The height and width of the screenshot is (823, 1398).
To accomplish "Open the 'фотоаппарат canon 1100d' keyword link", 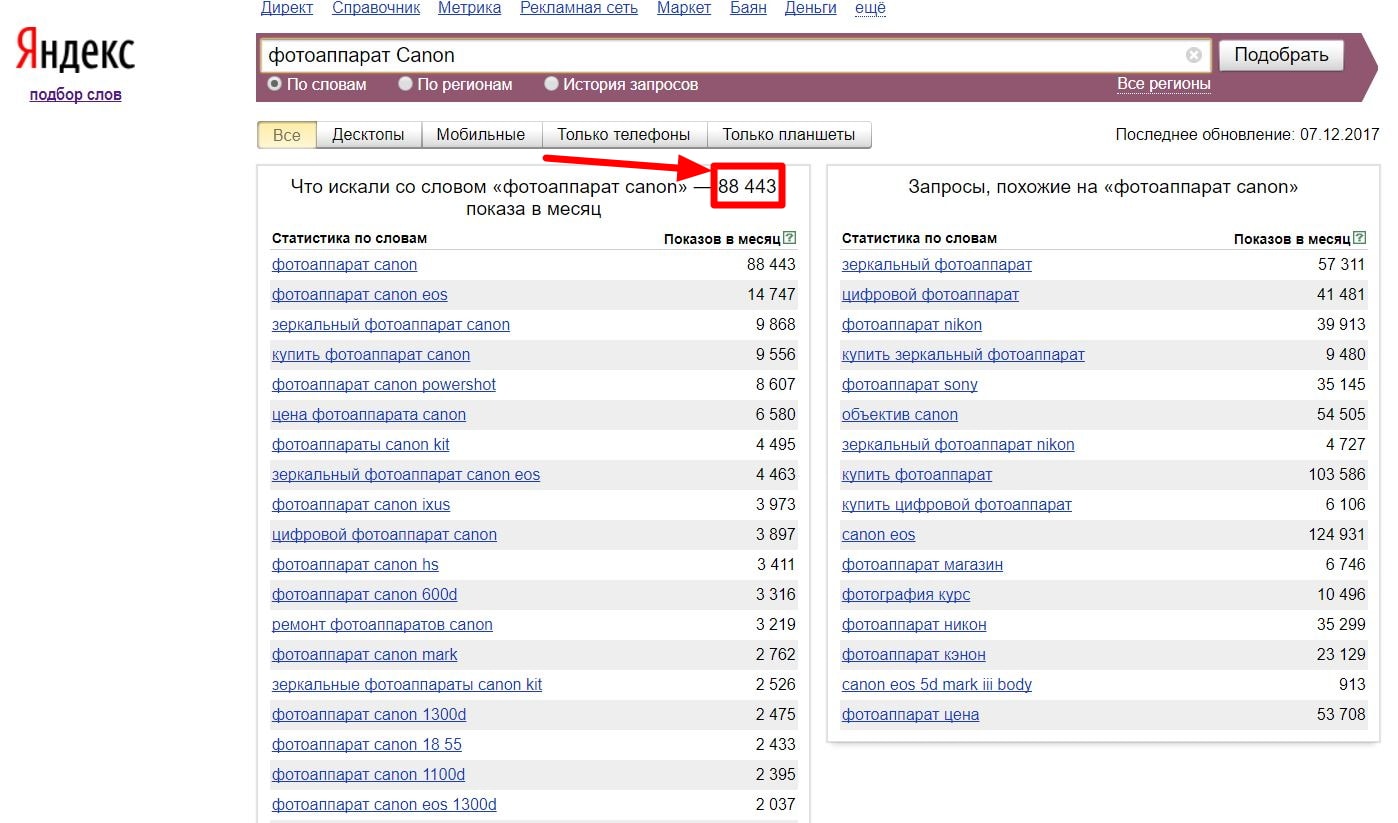I will (x=368, y=775).
